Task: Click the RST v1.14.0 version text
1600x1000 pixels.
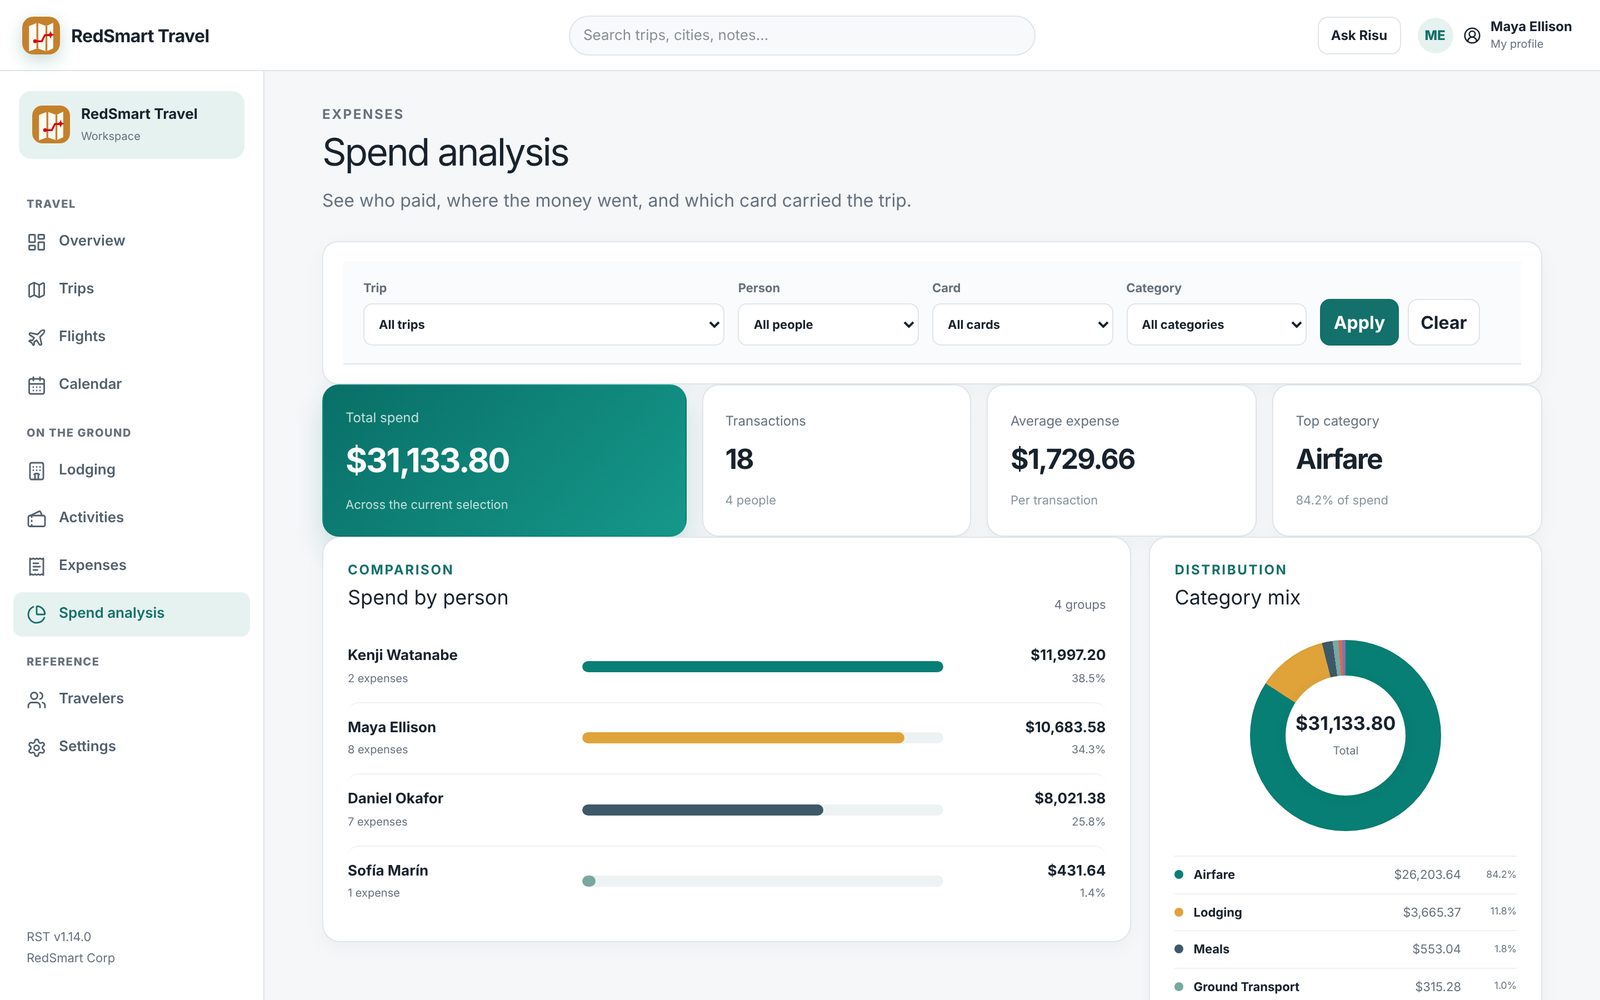Action: tap(59, 937)
